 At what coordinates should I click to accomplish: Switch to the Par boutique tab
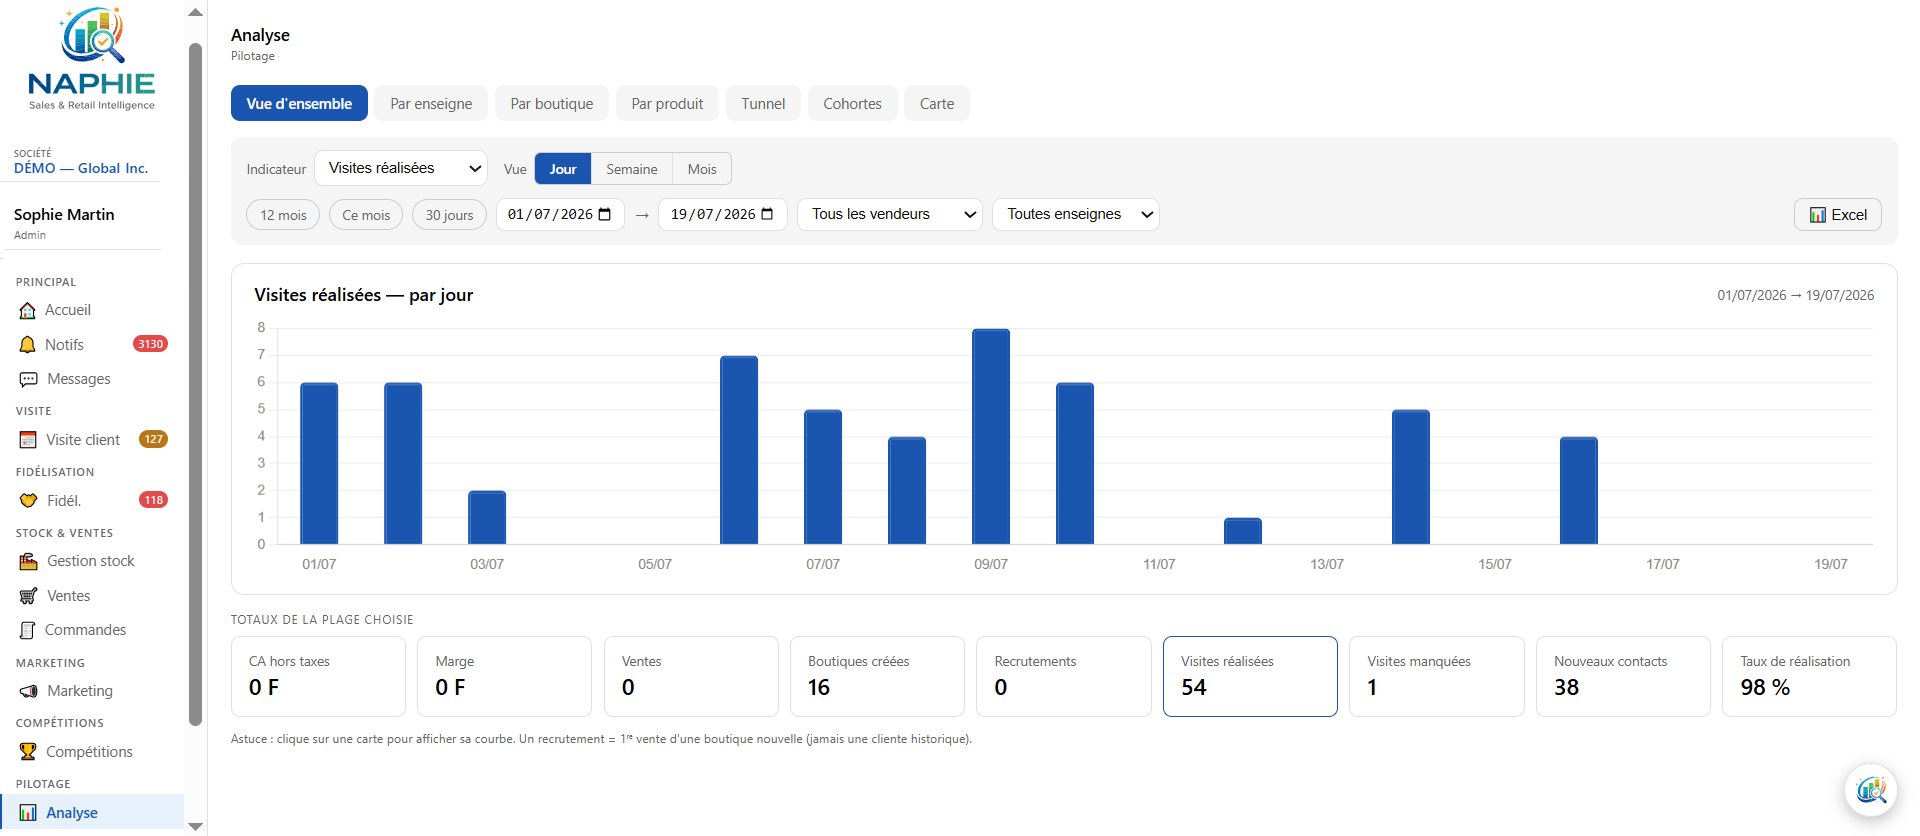pos(552,104)
